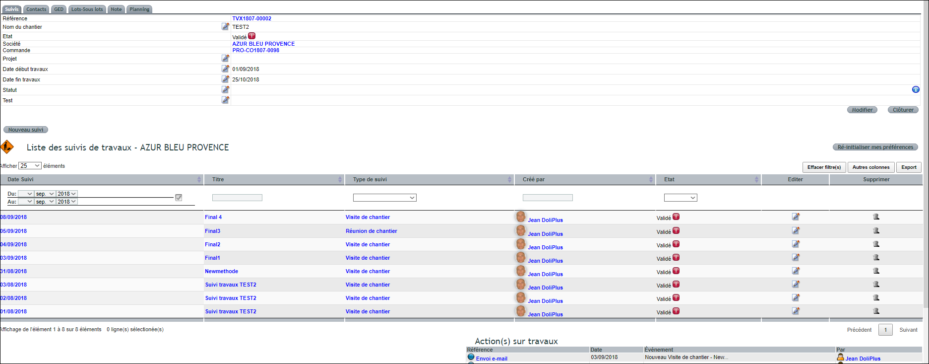Open the Newmethode title link

tap(221, 271)
